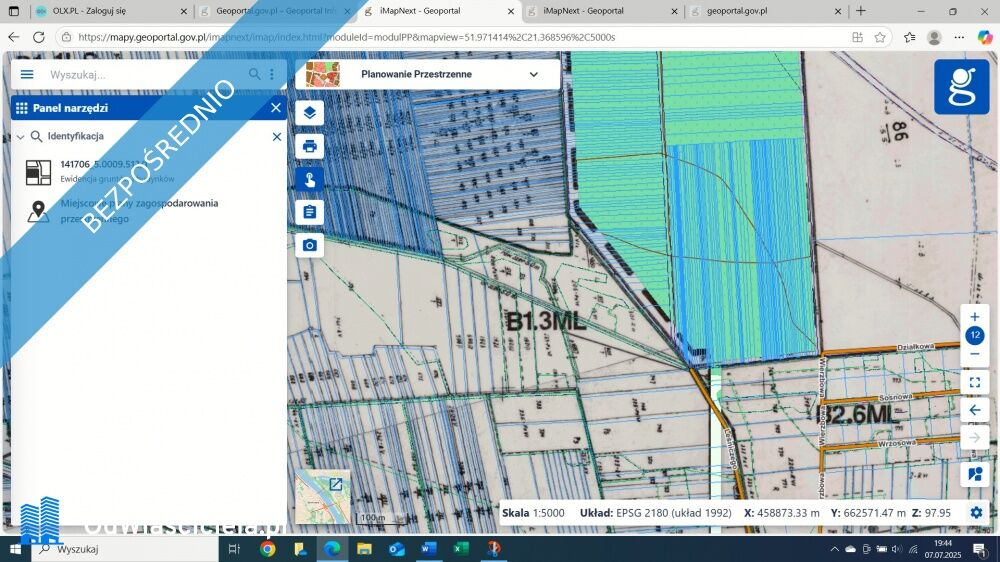Image resolution: width=1000 pixels, height=562 pixels.
Task: Open the map layers panel
Action: [310, 113]
